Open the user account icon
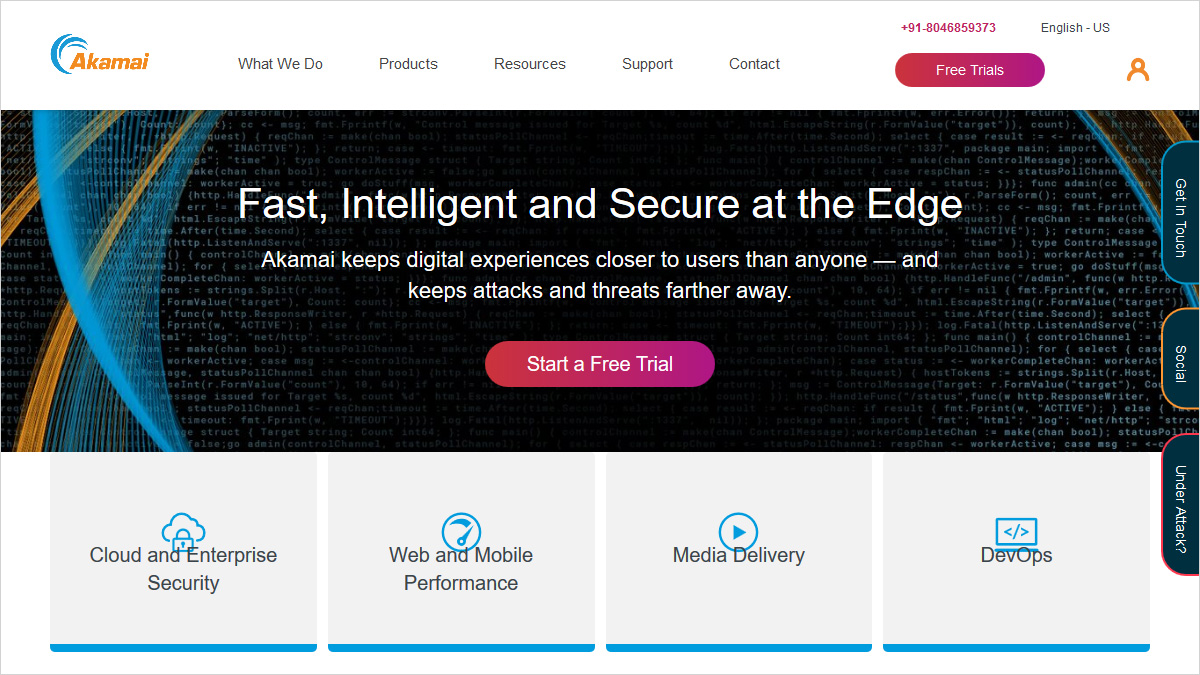The width and height of the screenshot is (1200, 675). tap(1137, 69)
